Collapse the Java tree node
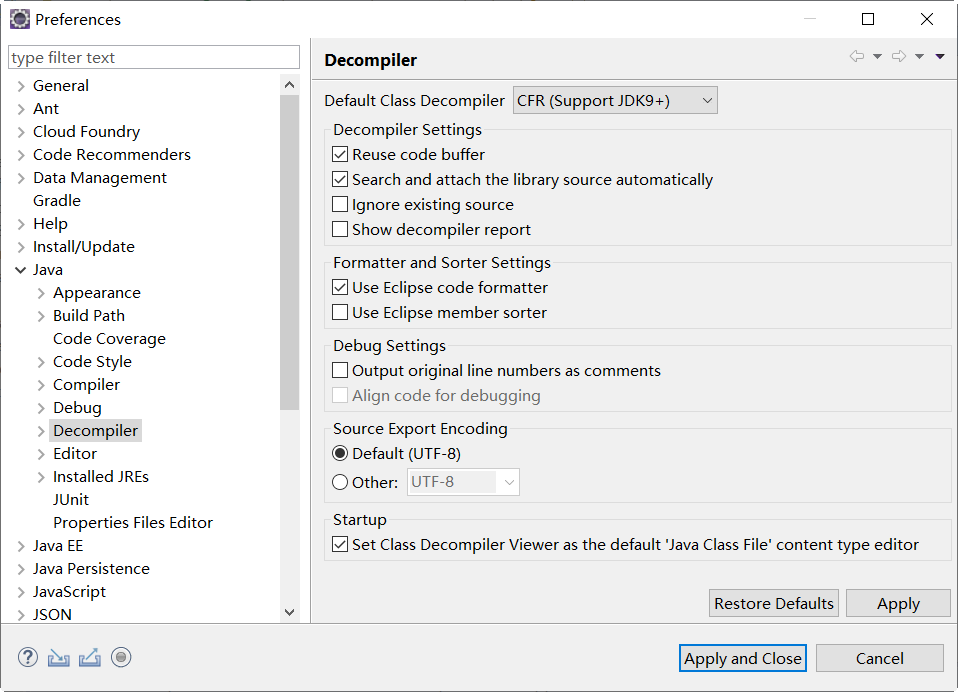Viewport: 958px width, 692px height. tap(21, 270)
